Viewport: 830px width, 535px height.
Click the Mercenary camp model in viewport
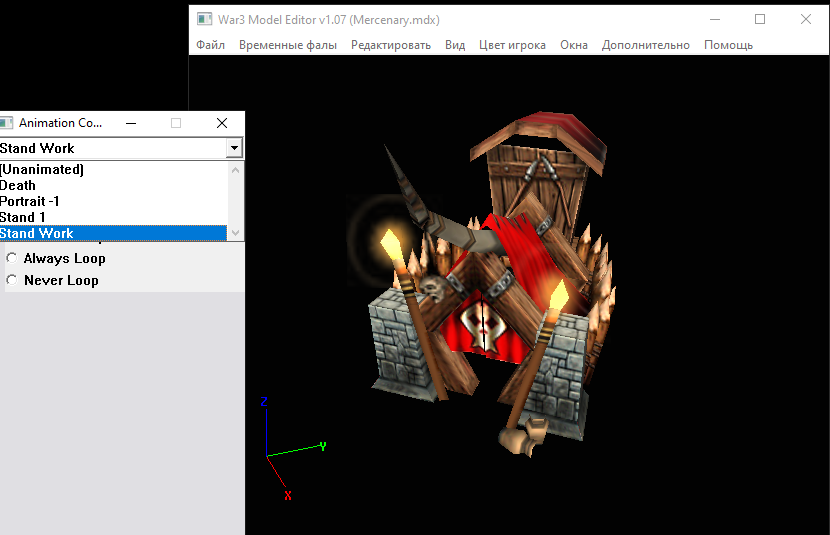tap(490, 286)
